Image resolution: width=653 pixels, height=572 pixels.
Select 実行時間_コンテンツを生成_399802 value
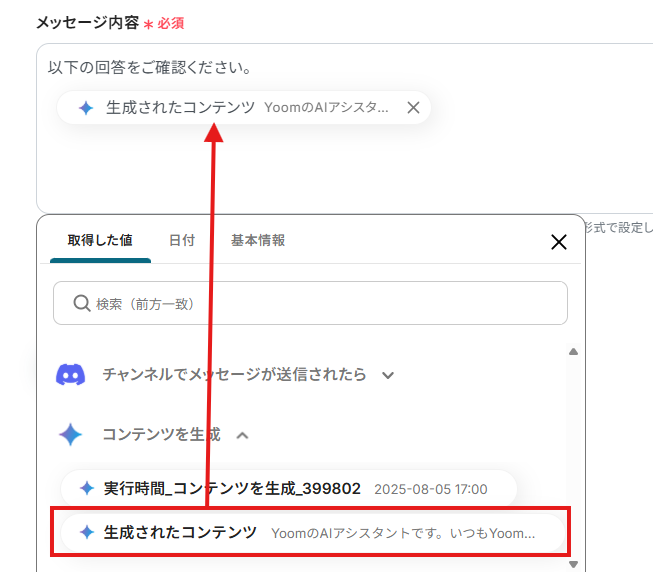tap(289, 488)
